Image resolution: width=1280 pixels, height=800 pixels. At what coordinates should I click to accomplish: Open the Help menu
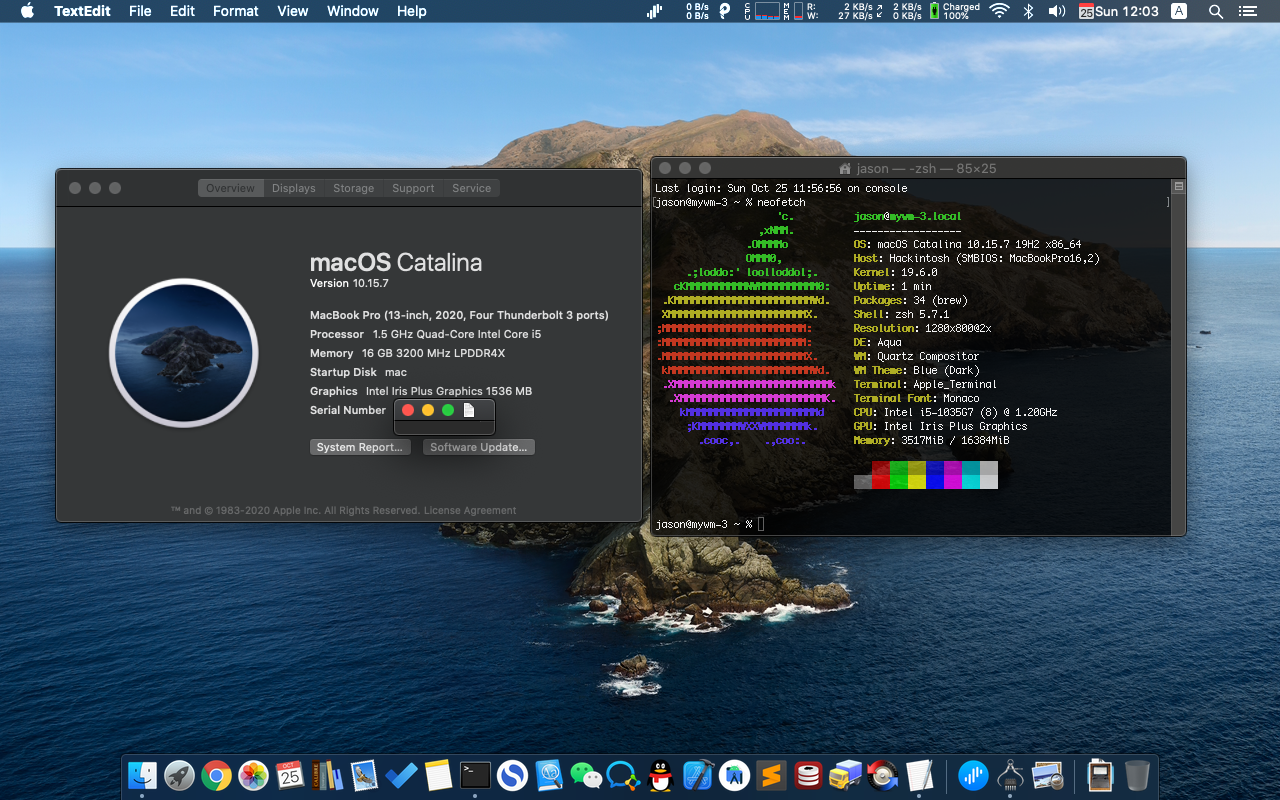(x=411, y=11)
